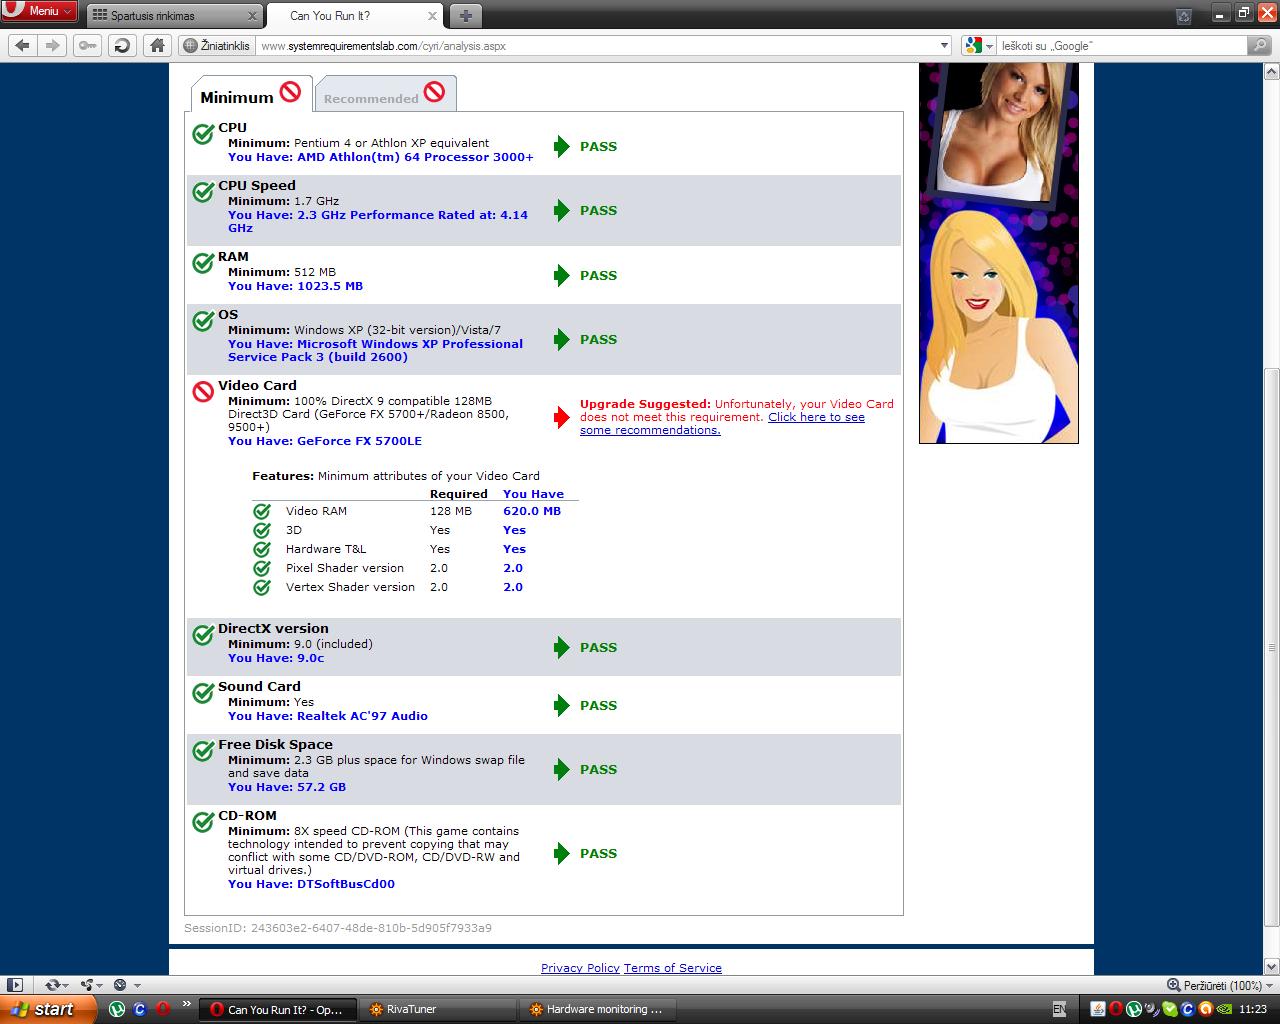The width and height of the screenshot is (1280, 1024).
Task: Click the password wand key icon
Action: [x=88, y=46]
